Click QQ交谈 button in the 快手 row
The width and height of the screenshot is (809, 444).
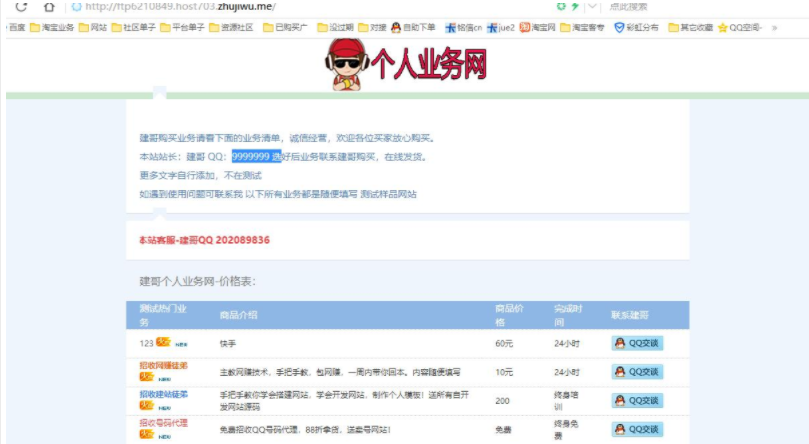(637, 343)
